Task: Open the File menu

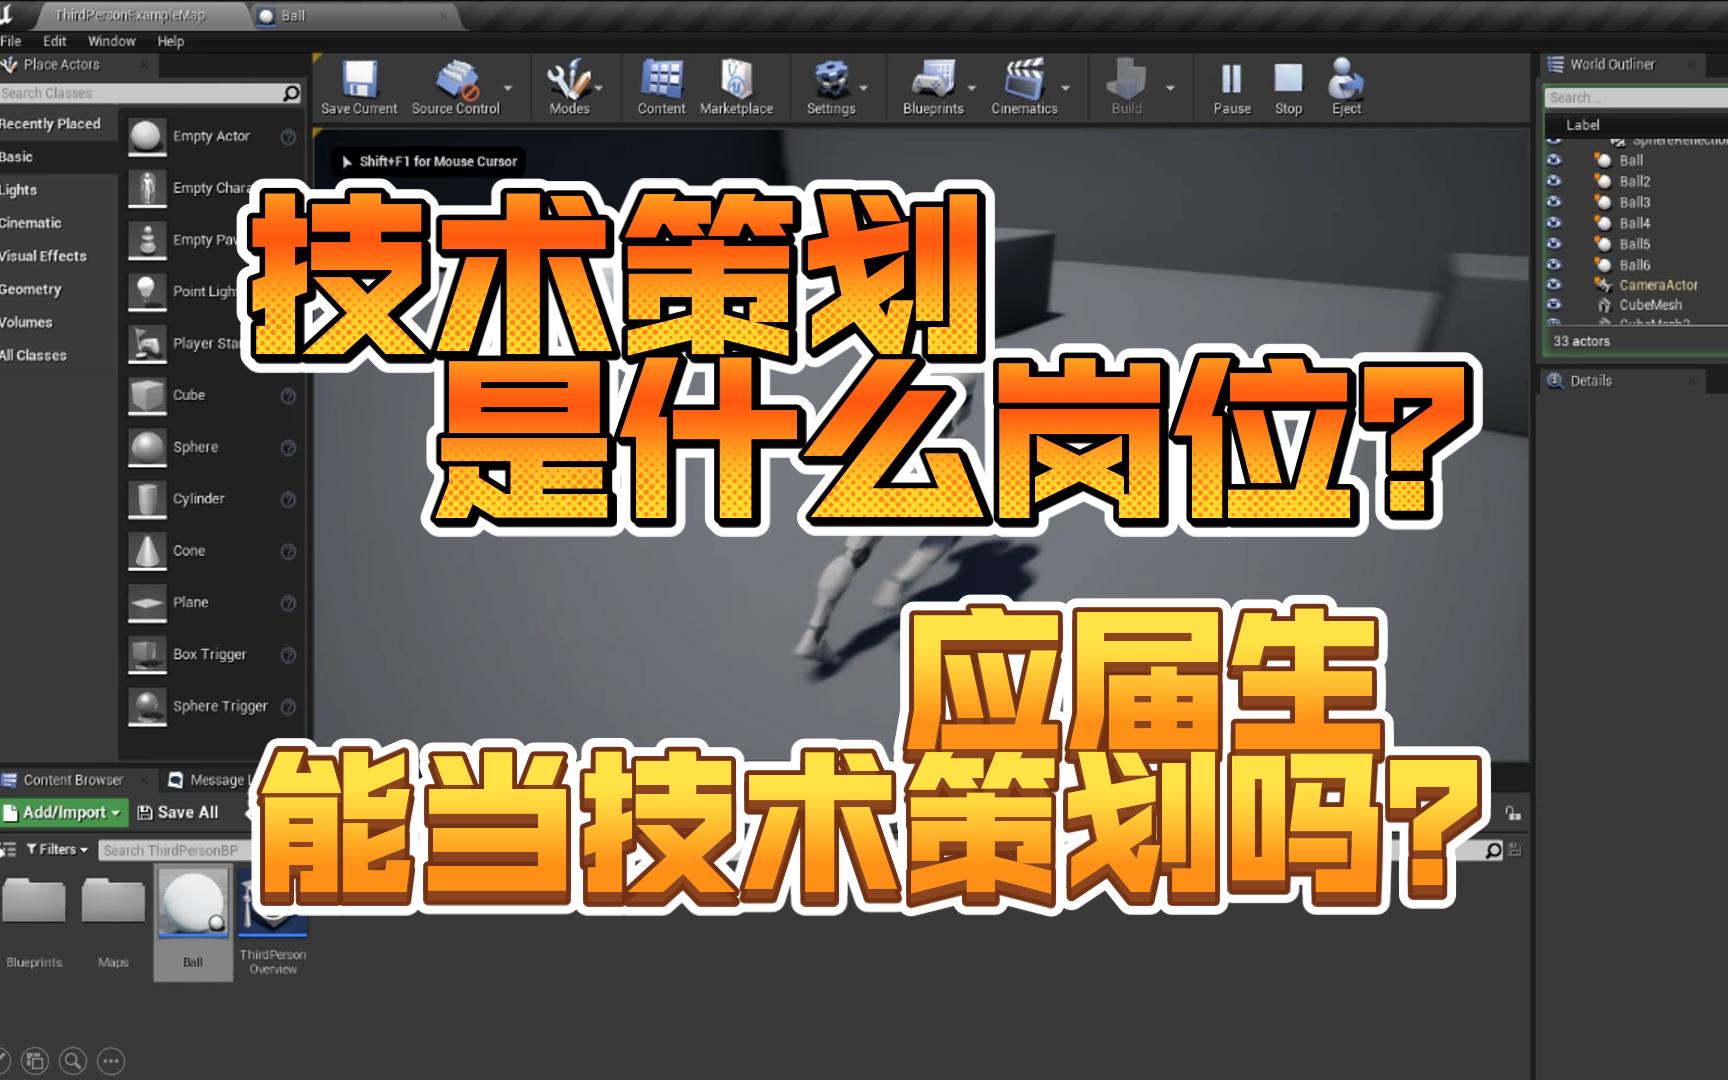Action: [x=11, y=41]
